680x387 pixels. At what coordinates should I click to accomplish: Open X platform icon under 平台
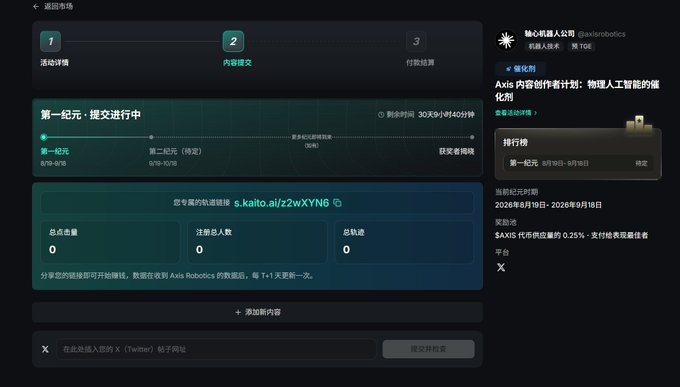pyautogui.click(x=501, y=267)
